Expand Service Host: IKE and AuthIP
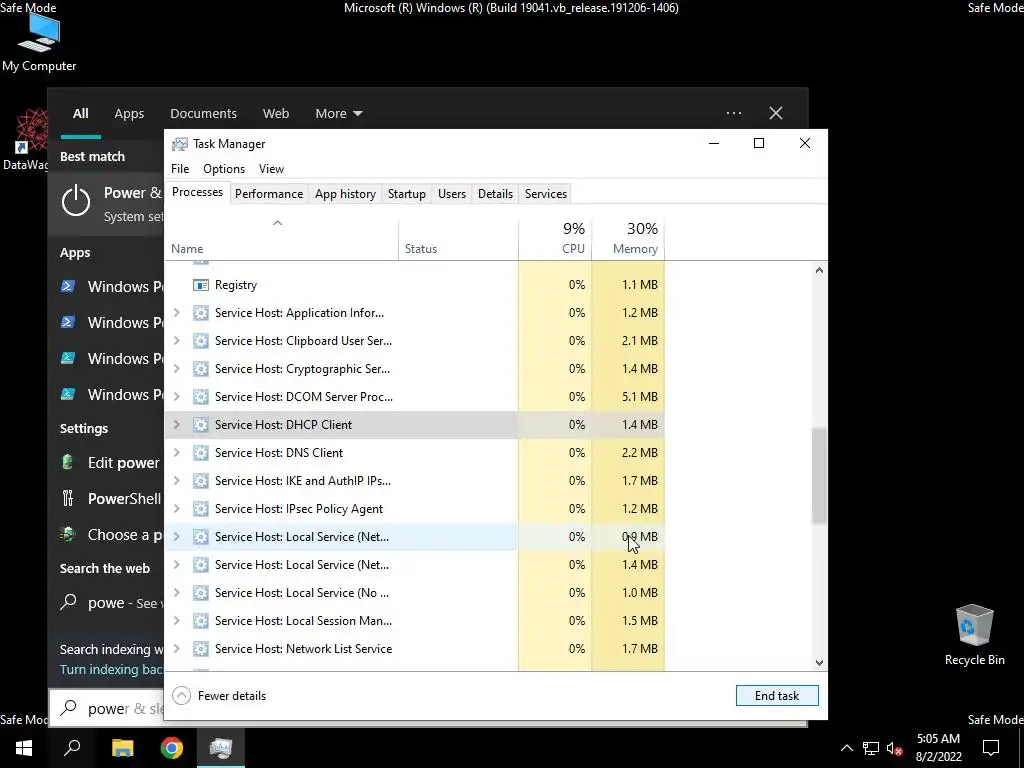Image resolution: width=1024 pixels, height=768 pixels. click(176, 481)
